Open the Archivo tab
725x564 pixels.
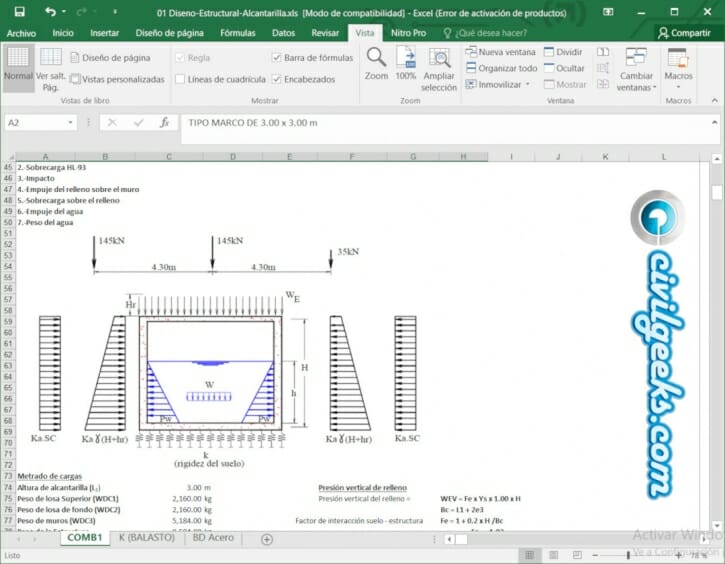tap(21, 33)
